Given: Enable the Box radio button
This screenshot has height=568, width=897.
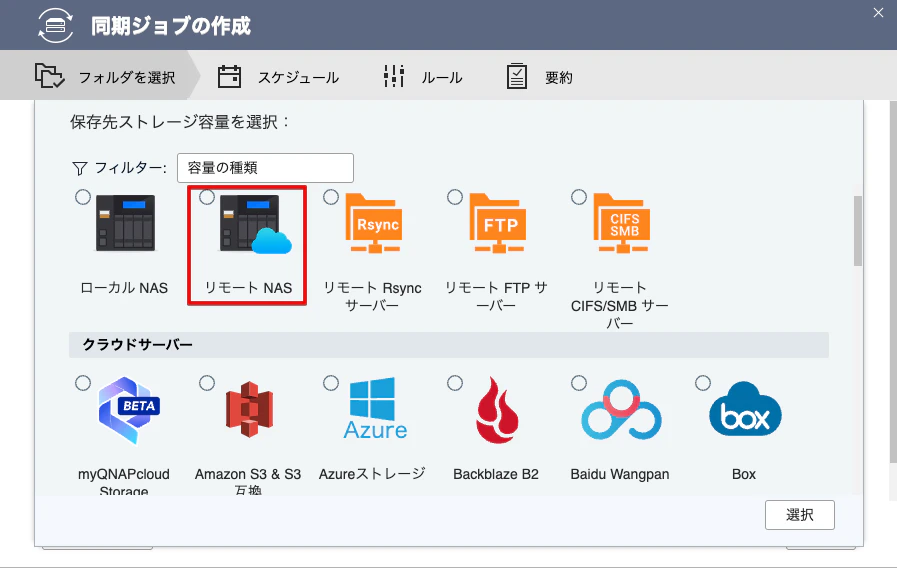Looking at the screenshot, I should click(x=703, y=383).
